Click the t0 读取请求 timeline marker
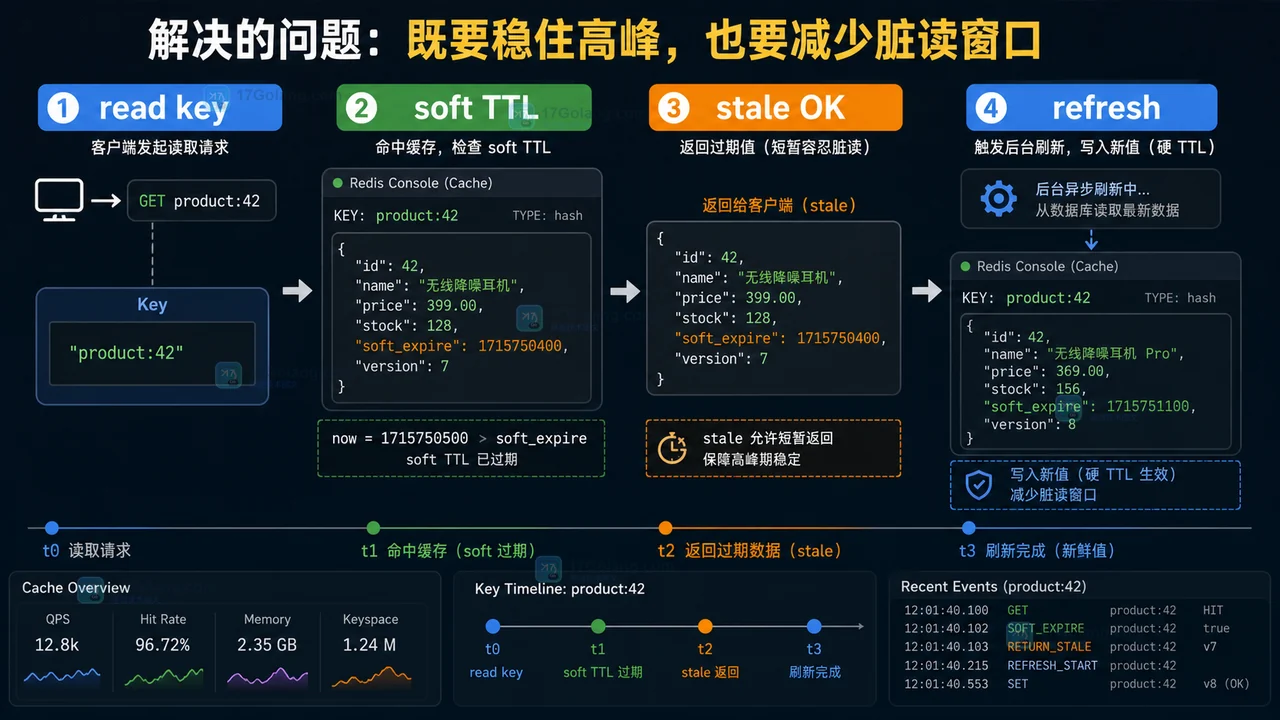1280x720 pixels. [x=52, y=528]
